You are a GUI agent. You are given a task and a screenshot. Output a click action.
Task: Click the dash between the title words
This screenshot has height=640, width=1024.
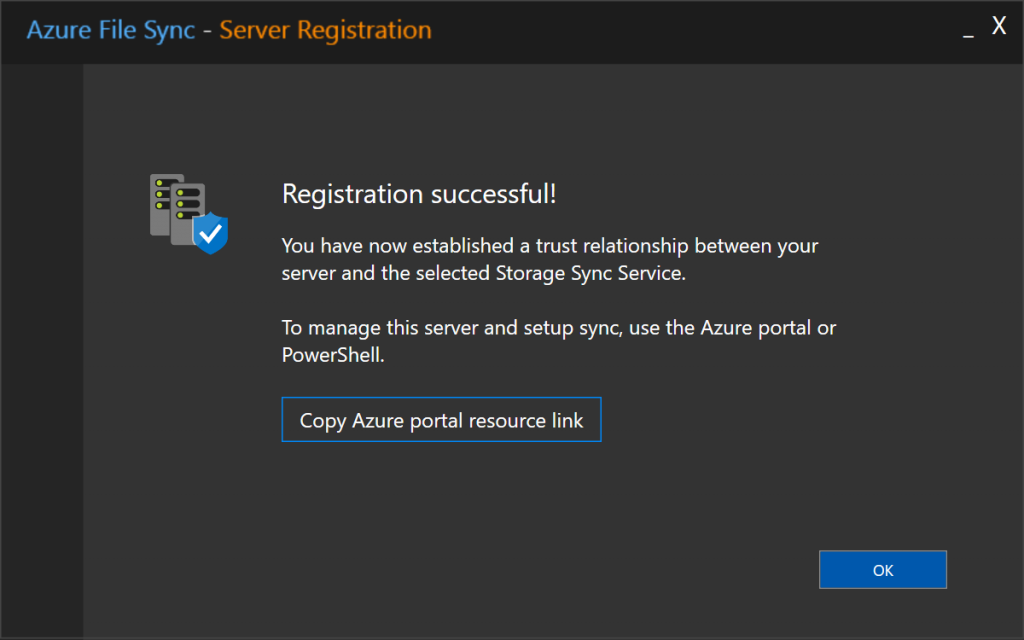[207, 31]
